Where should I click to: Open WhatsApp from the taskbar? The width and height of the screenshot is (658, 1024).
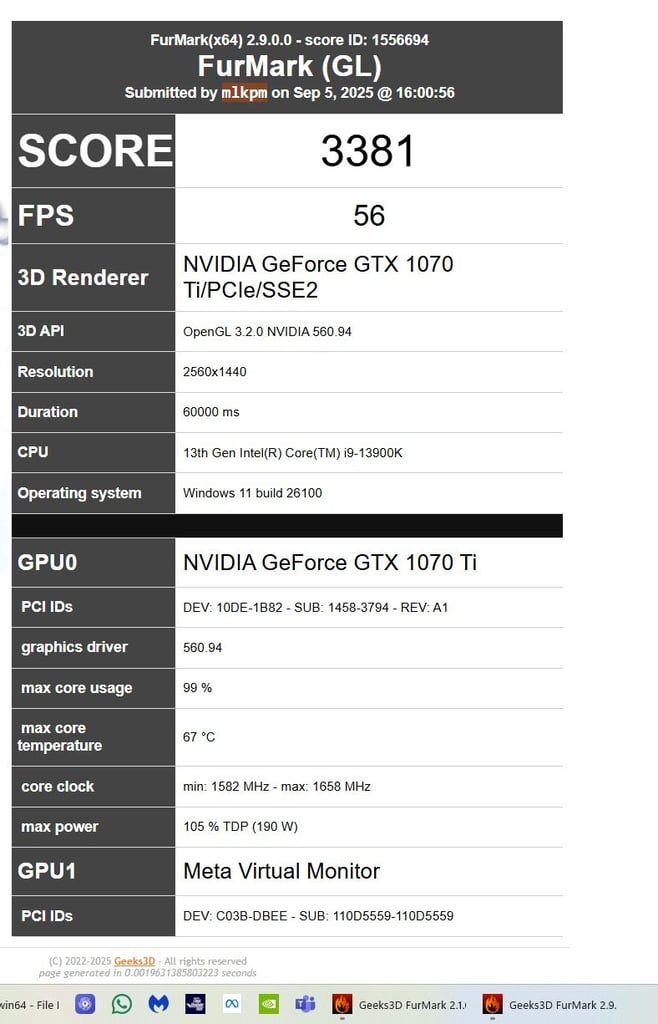121,1004
